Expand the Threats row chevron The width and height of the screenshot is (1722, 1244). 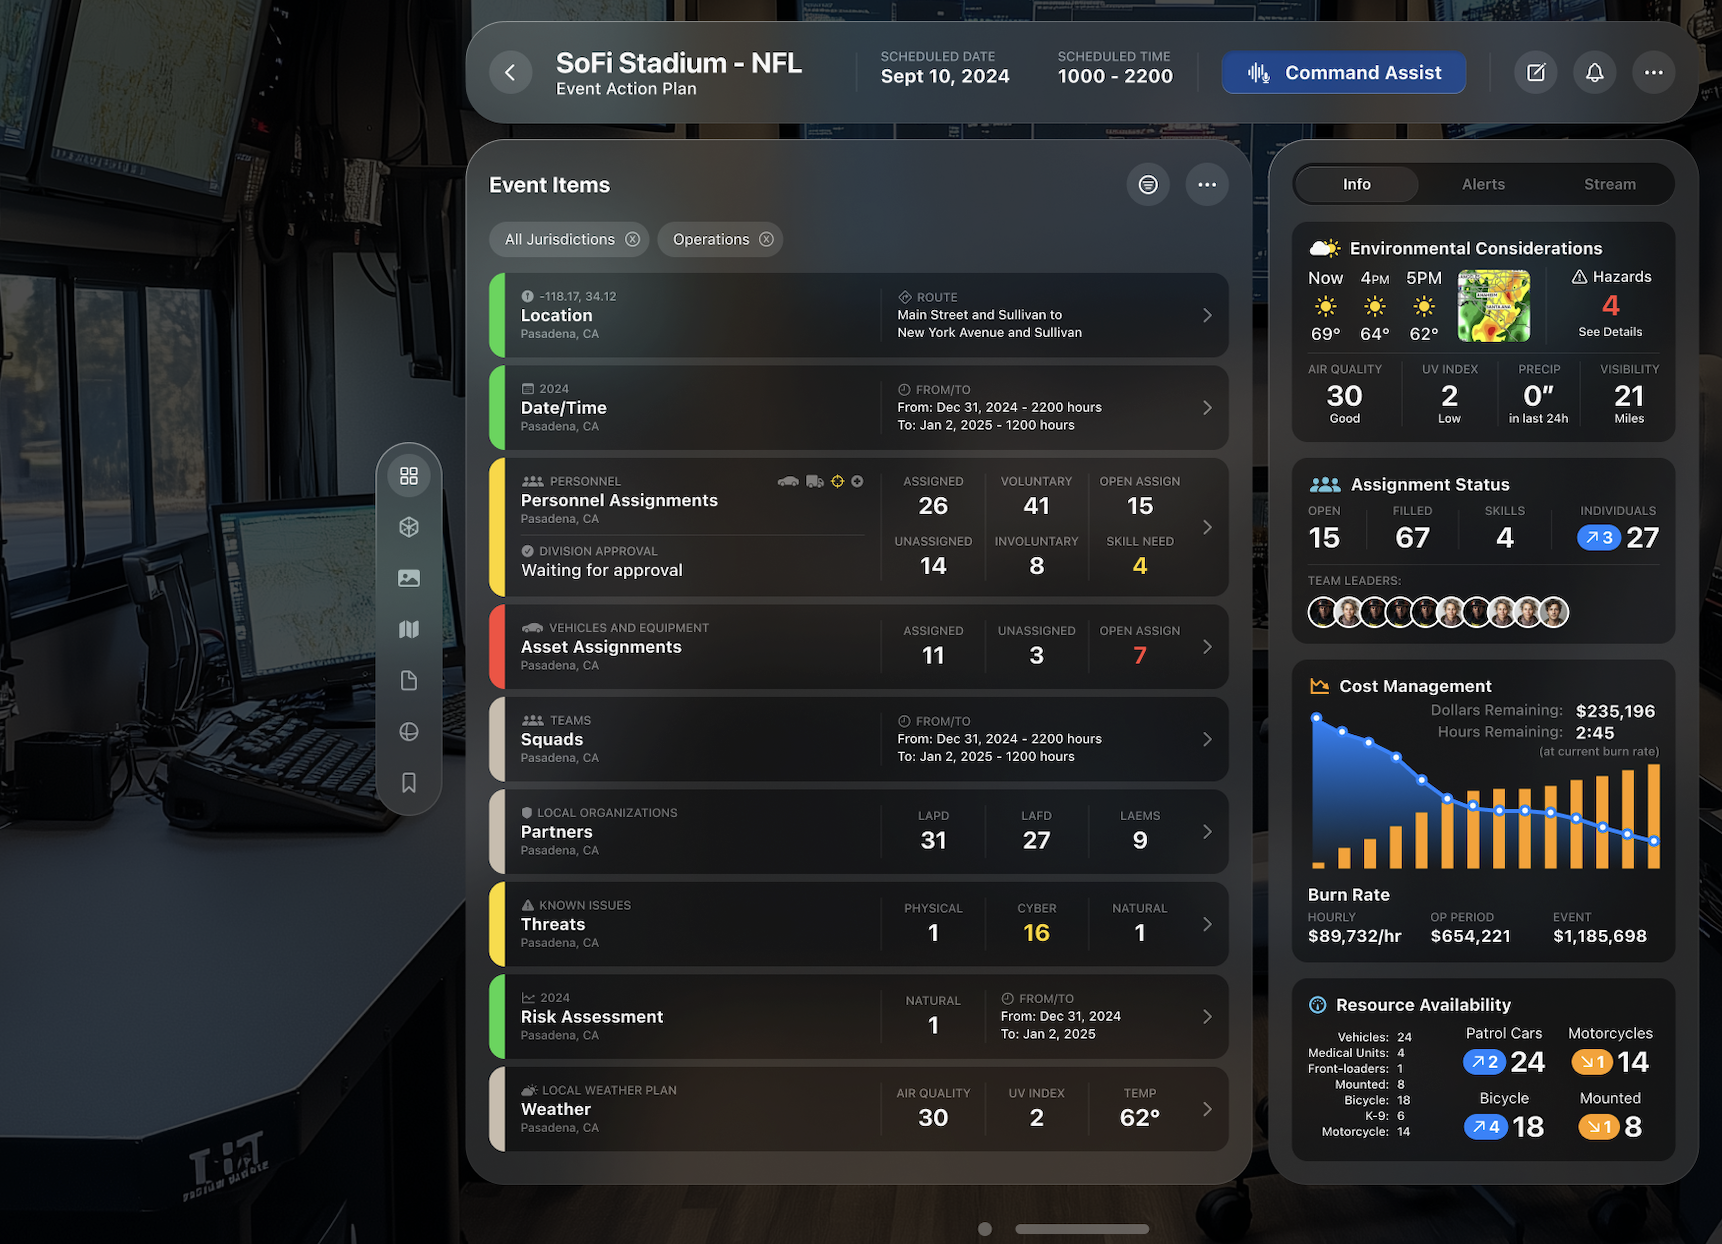coord(1207,924)
